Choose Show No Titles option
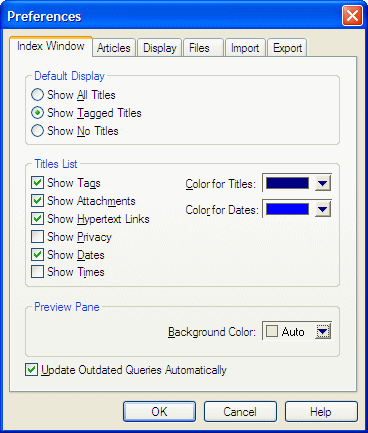 [x=37, y=131]
